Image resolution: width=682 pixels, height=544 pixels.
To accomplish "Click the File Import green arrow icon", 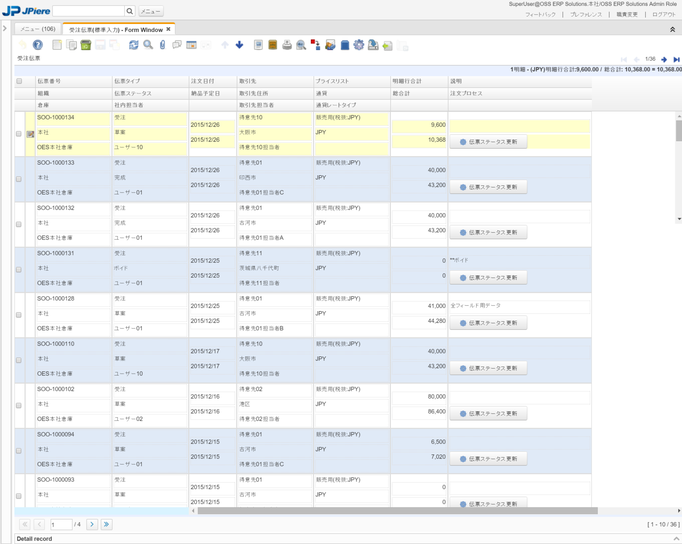I will (388, 45).
